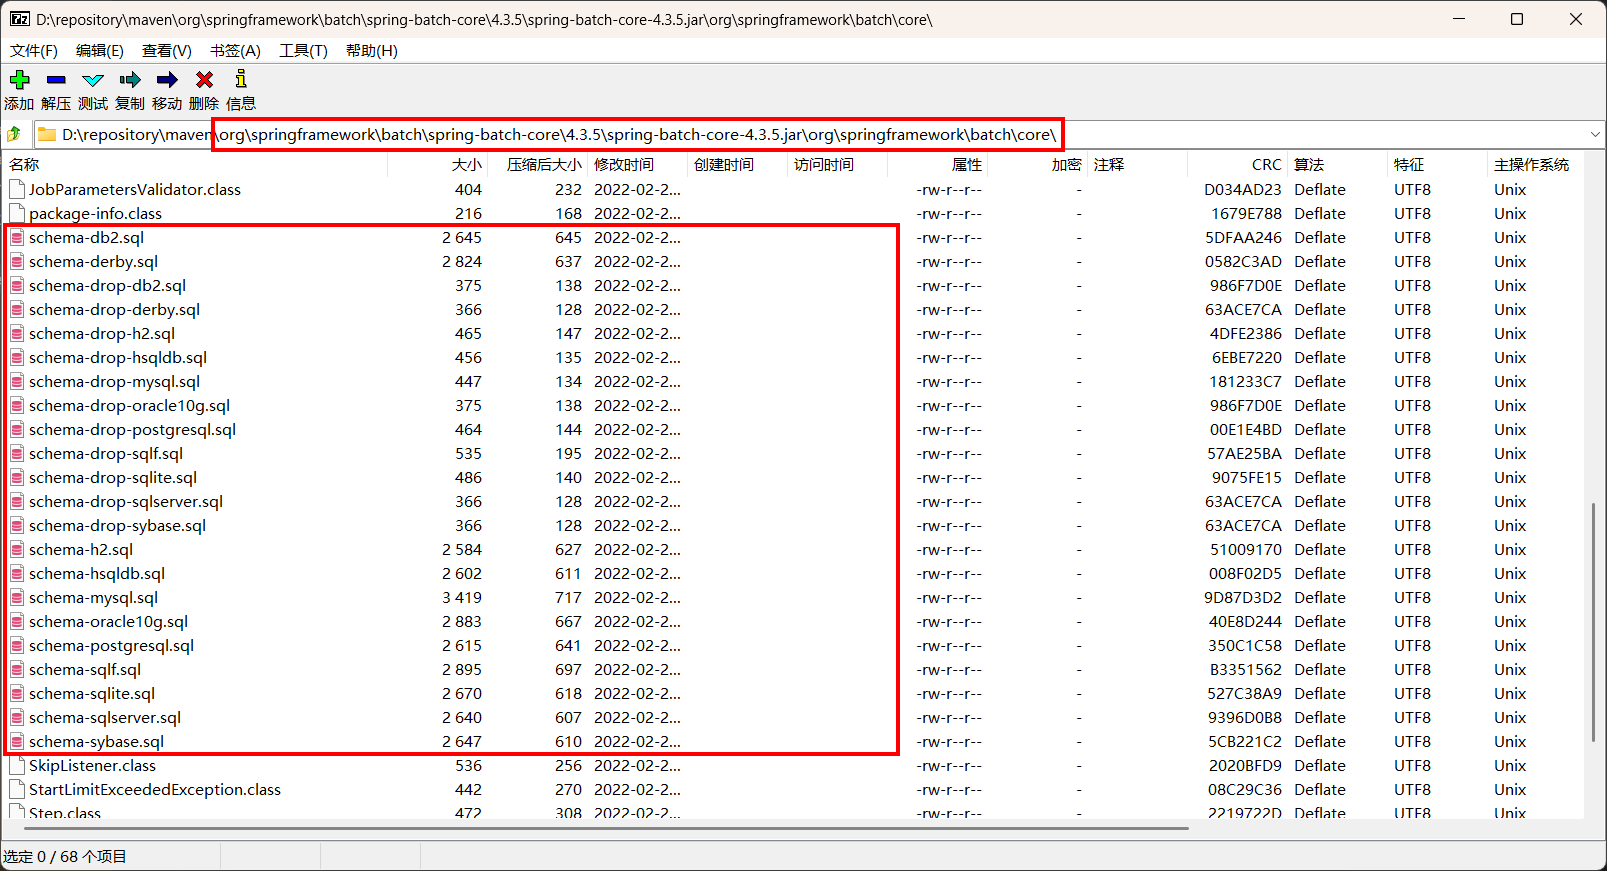Select the schema-hsqldb.sql file icon
1607x871 pixels.
pos(17,574)
